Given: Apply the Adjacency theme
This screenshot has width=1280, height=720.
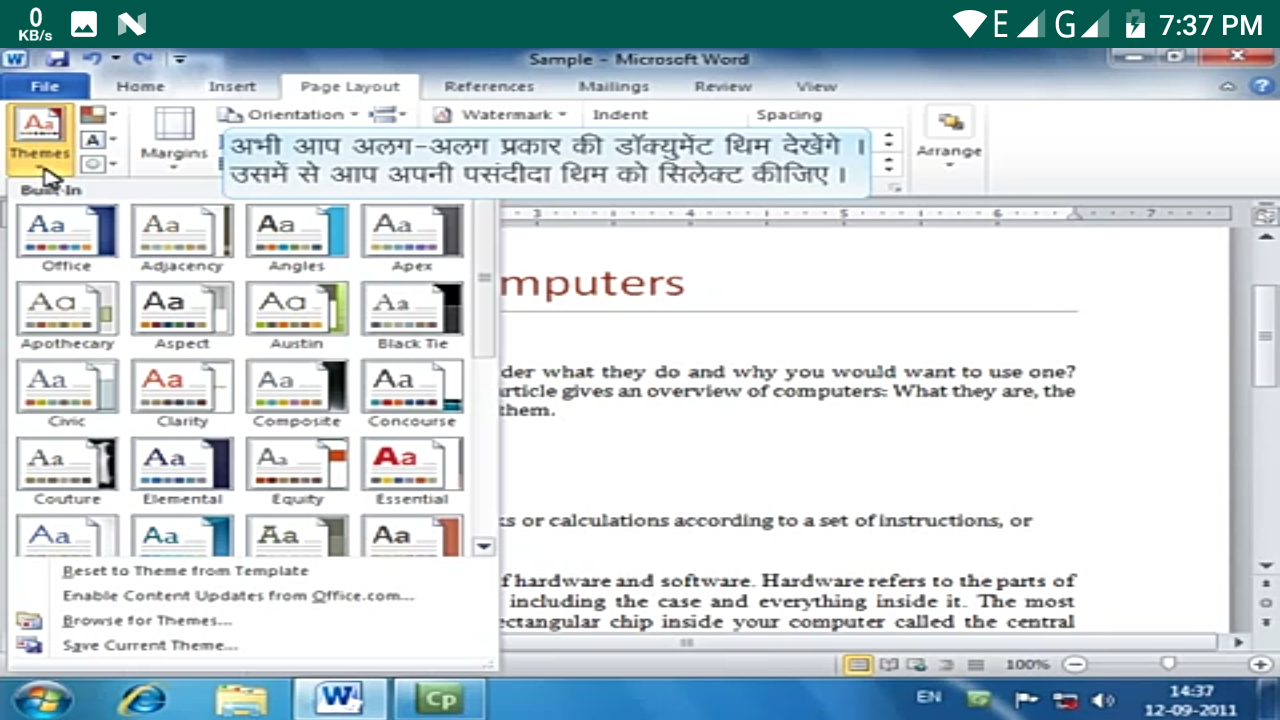Looking at the screenshot, I should click(x=182, y=238).
